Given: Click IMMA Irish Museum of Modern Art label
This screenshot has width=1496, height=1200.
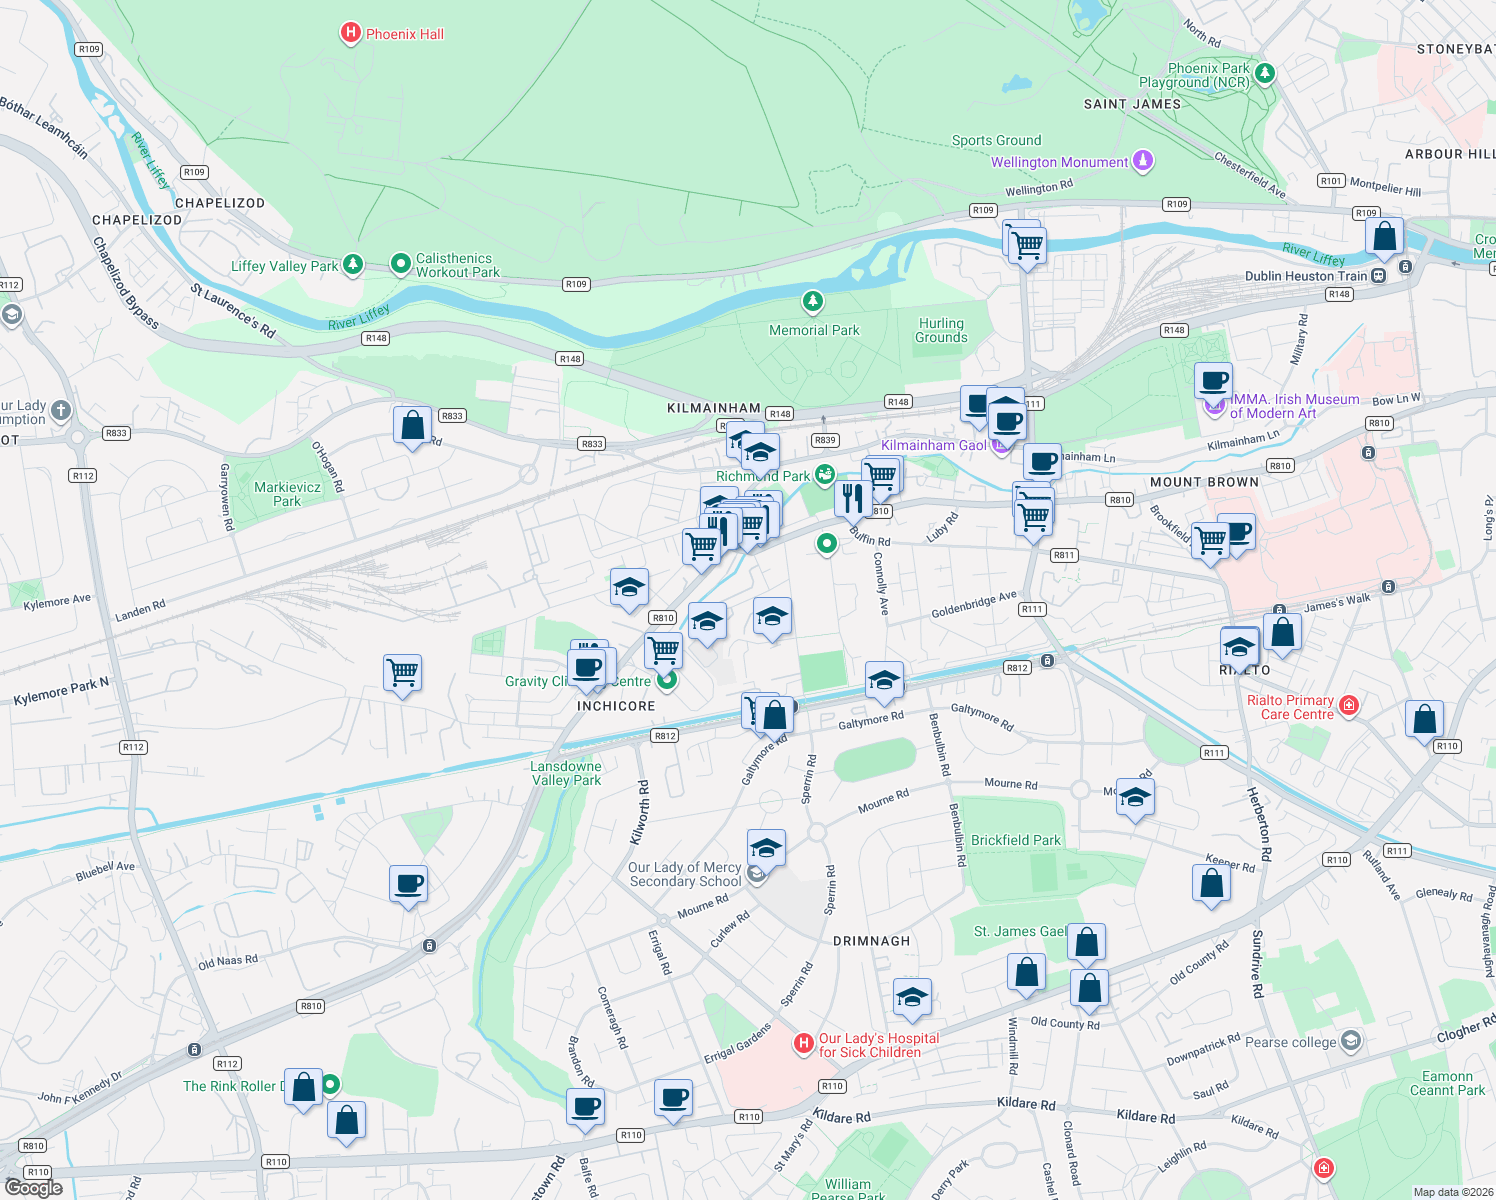Looking at the screenshot, I should coord(1294,406).
